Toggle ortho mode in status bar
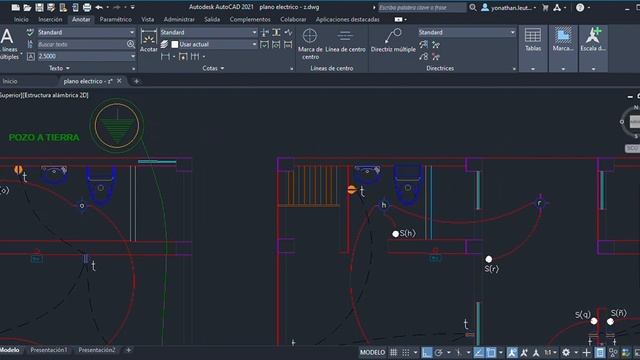The height and width of the screenshot is (360, 640). pyautogui.click(x=427, y=352)
